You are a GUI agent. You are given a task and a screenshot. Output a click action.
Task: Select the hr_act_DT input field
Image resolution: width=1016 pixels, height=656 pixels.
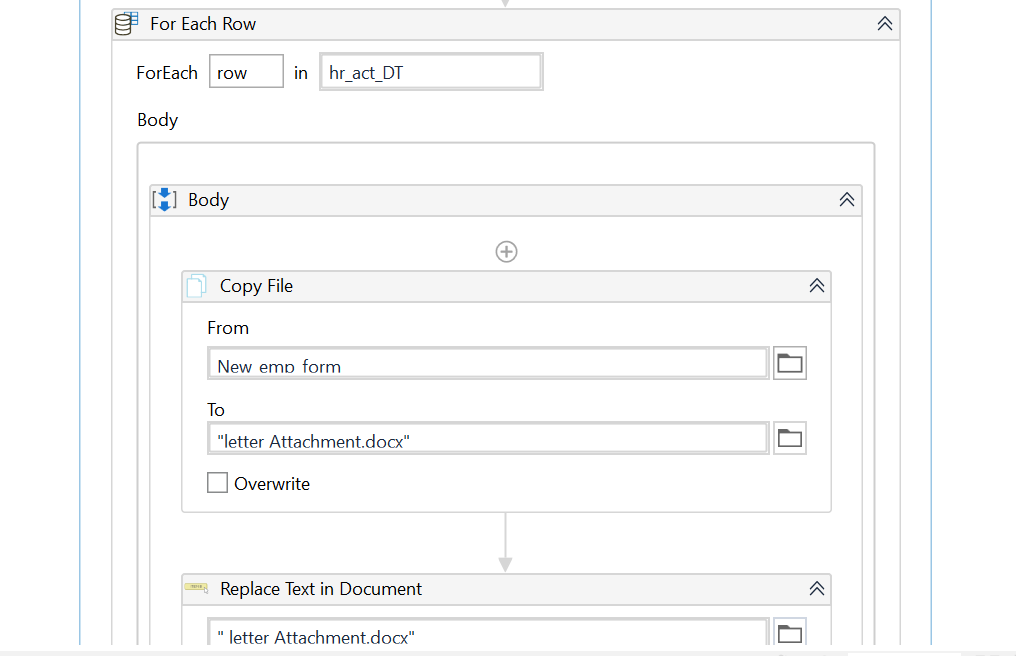click(x=430, y=71)
